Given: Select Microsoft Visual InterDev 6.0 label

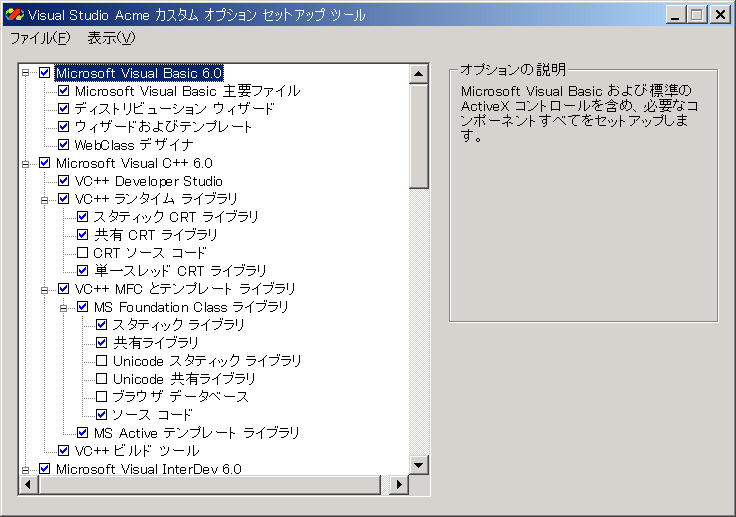Looking at the screenshot, I should point(148,468).
